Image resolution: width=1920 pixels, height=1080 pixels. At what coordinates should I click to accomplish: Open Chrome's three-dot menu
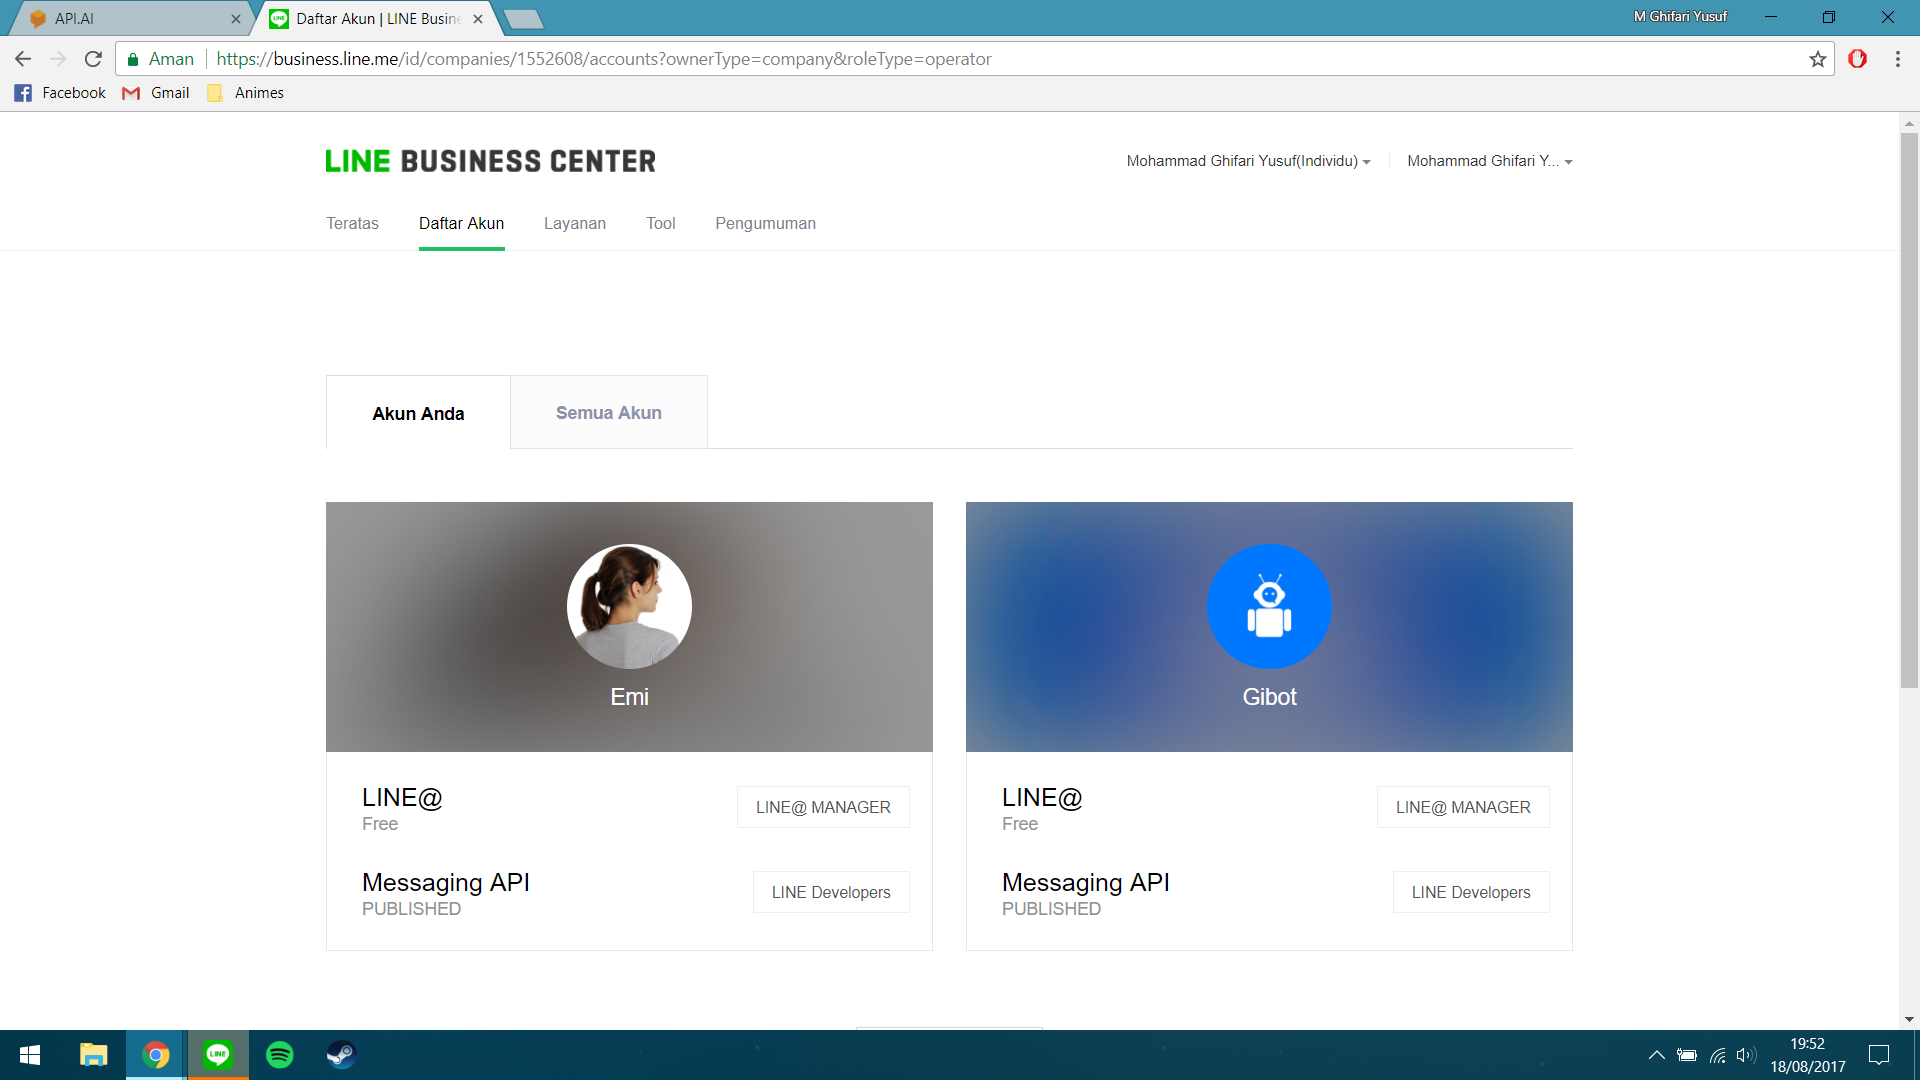point(1897,59)
